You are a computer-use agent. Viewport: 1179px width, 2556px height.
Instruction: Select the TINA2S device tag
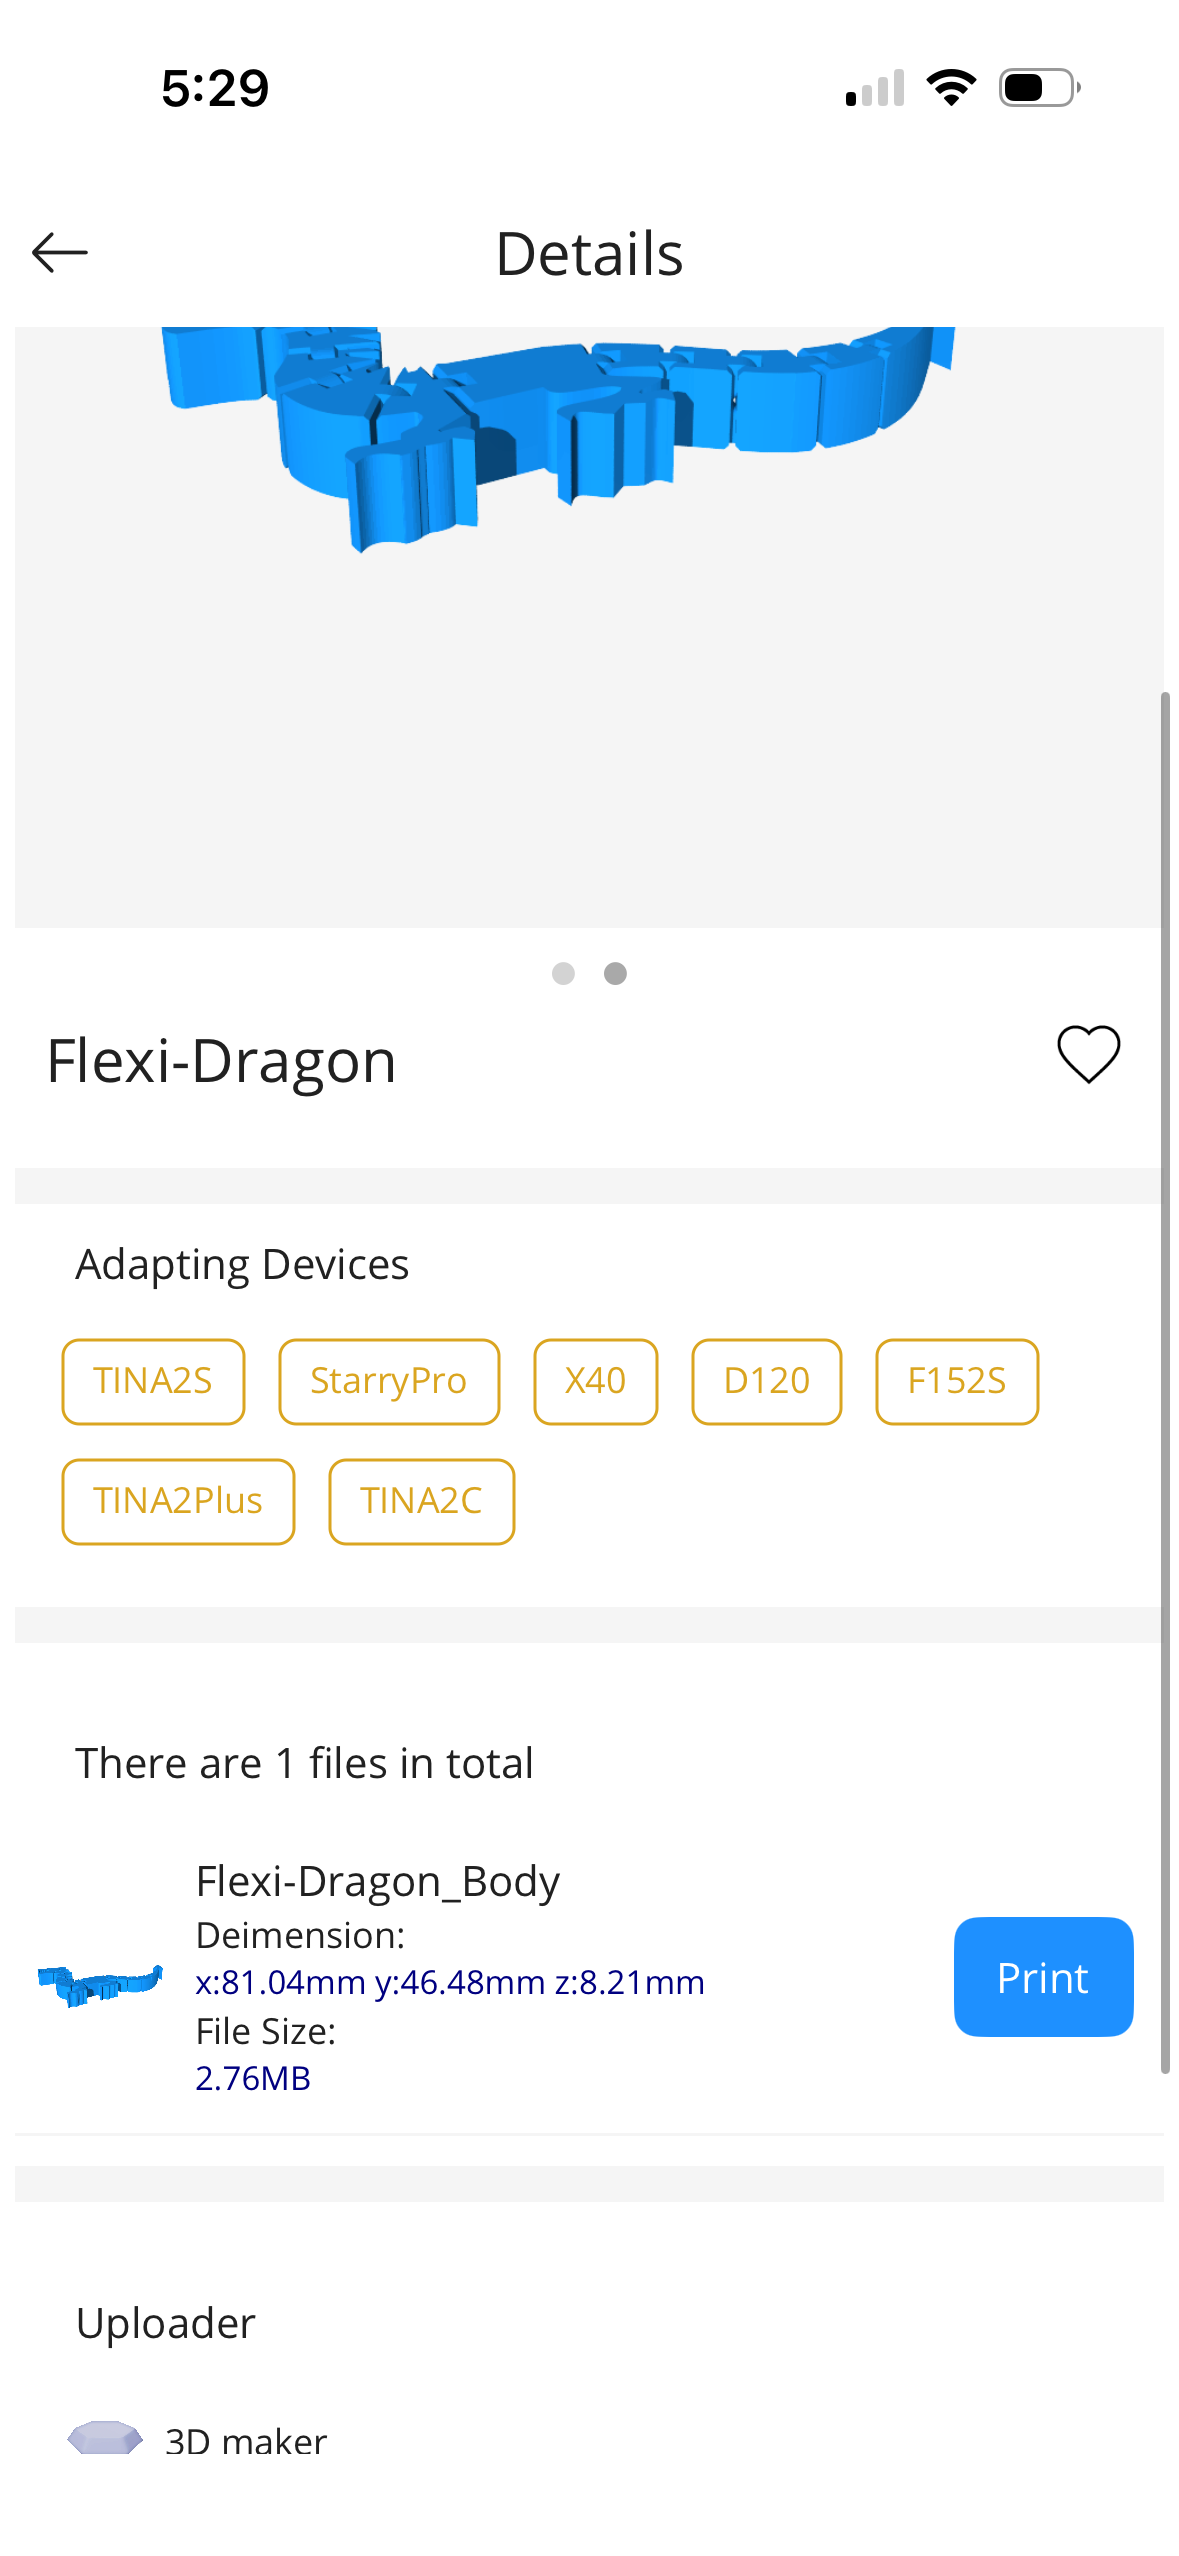153,1381
